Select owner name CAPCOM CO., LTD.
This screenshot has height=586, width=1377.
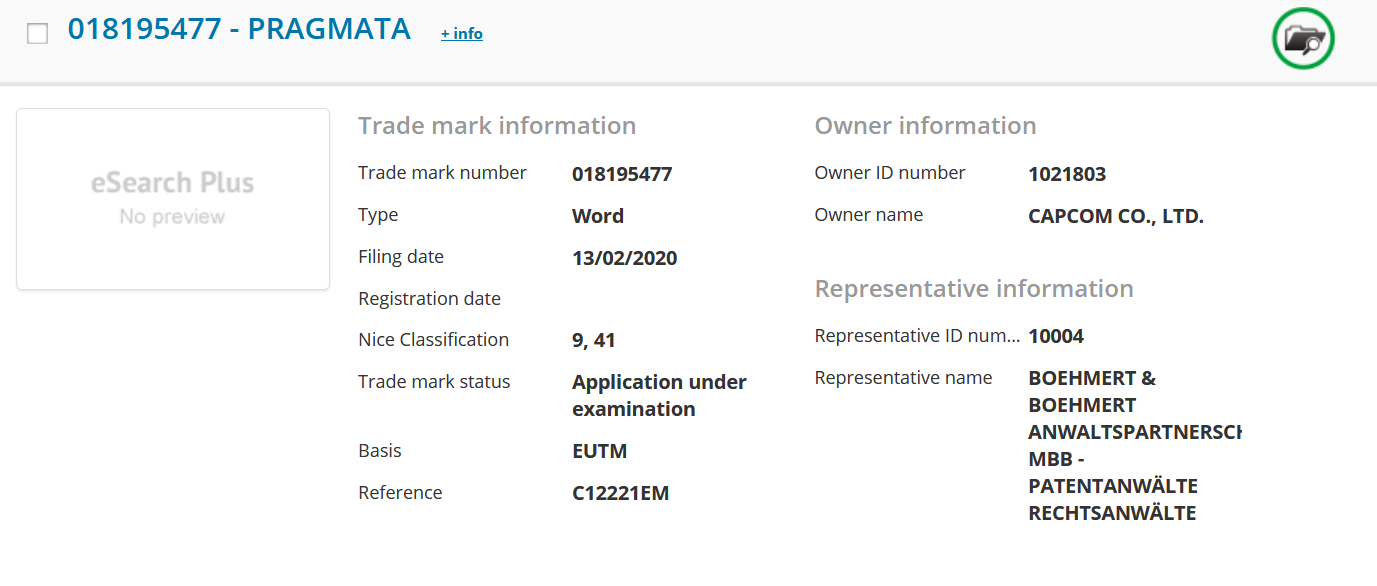(1116, 216)
